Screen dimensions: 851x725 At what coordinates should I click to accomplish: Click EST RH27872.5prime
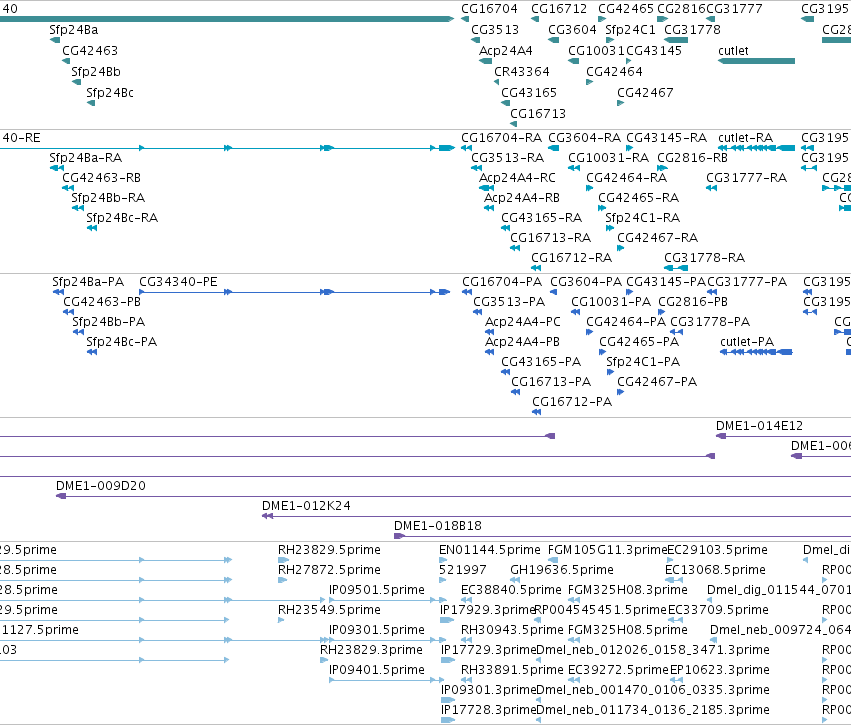click(329, 570)
